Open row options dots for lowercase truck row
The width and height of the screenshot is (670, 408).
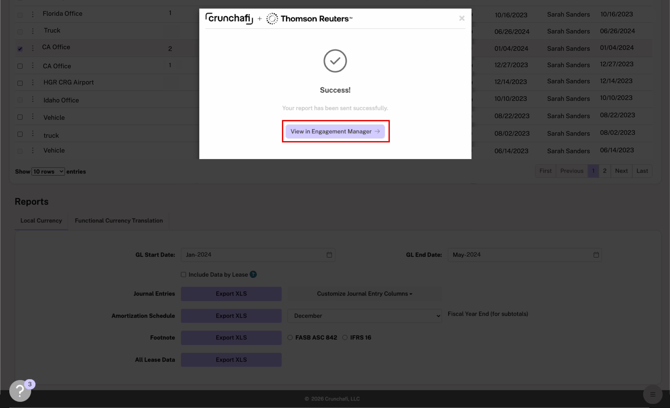pyautogui.click(x=32, y=134)
